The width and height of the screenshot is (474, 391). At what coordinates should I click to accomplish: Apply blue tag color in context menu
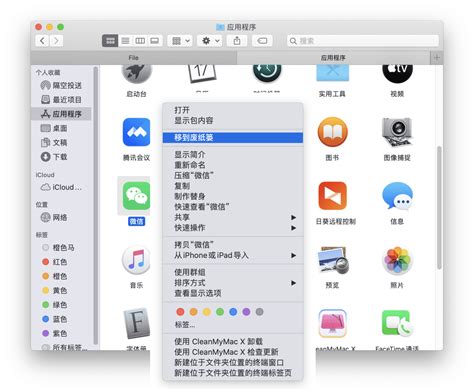click(x=233, y=312)
